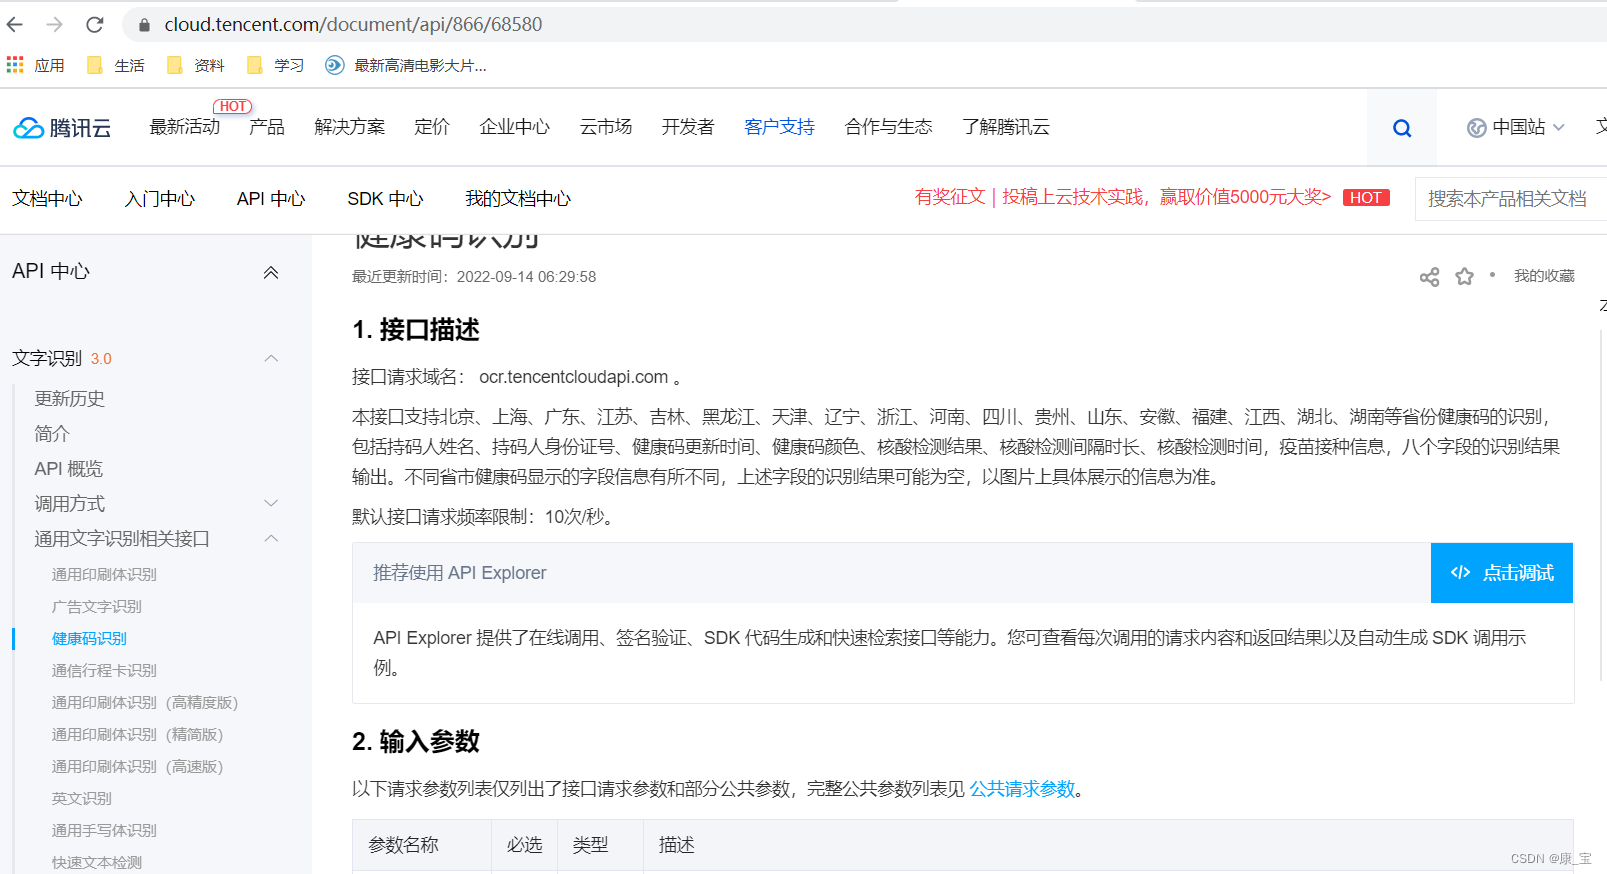Click the 1. 接口描述 heading
Viewport: 1607px width, 874px height.
[416, 330]
